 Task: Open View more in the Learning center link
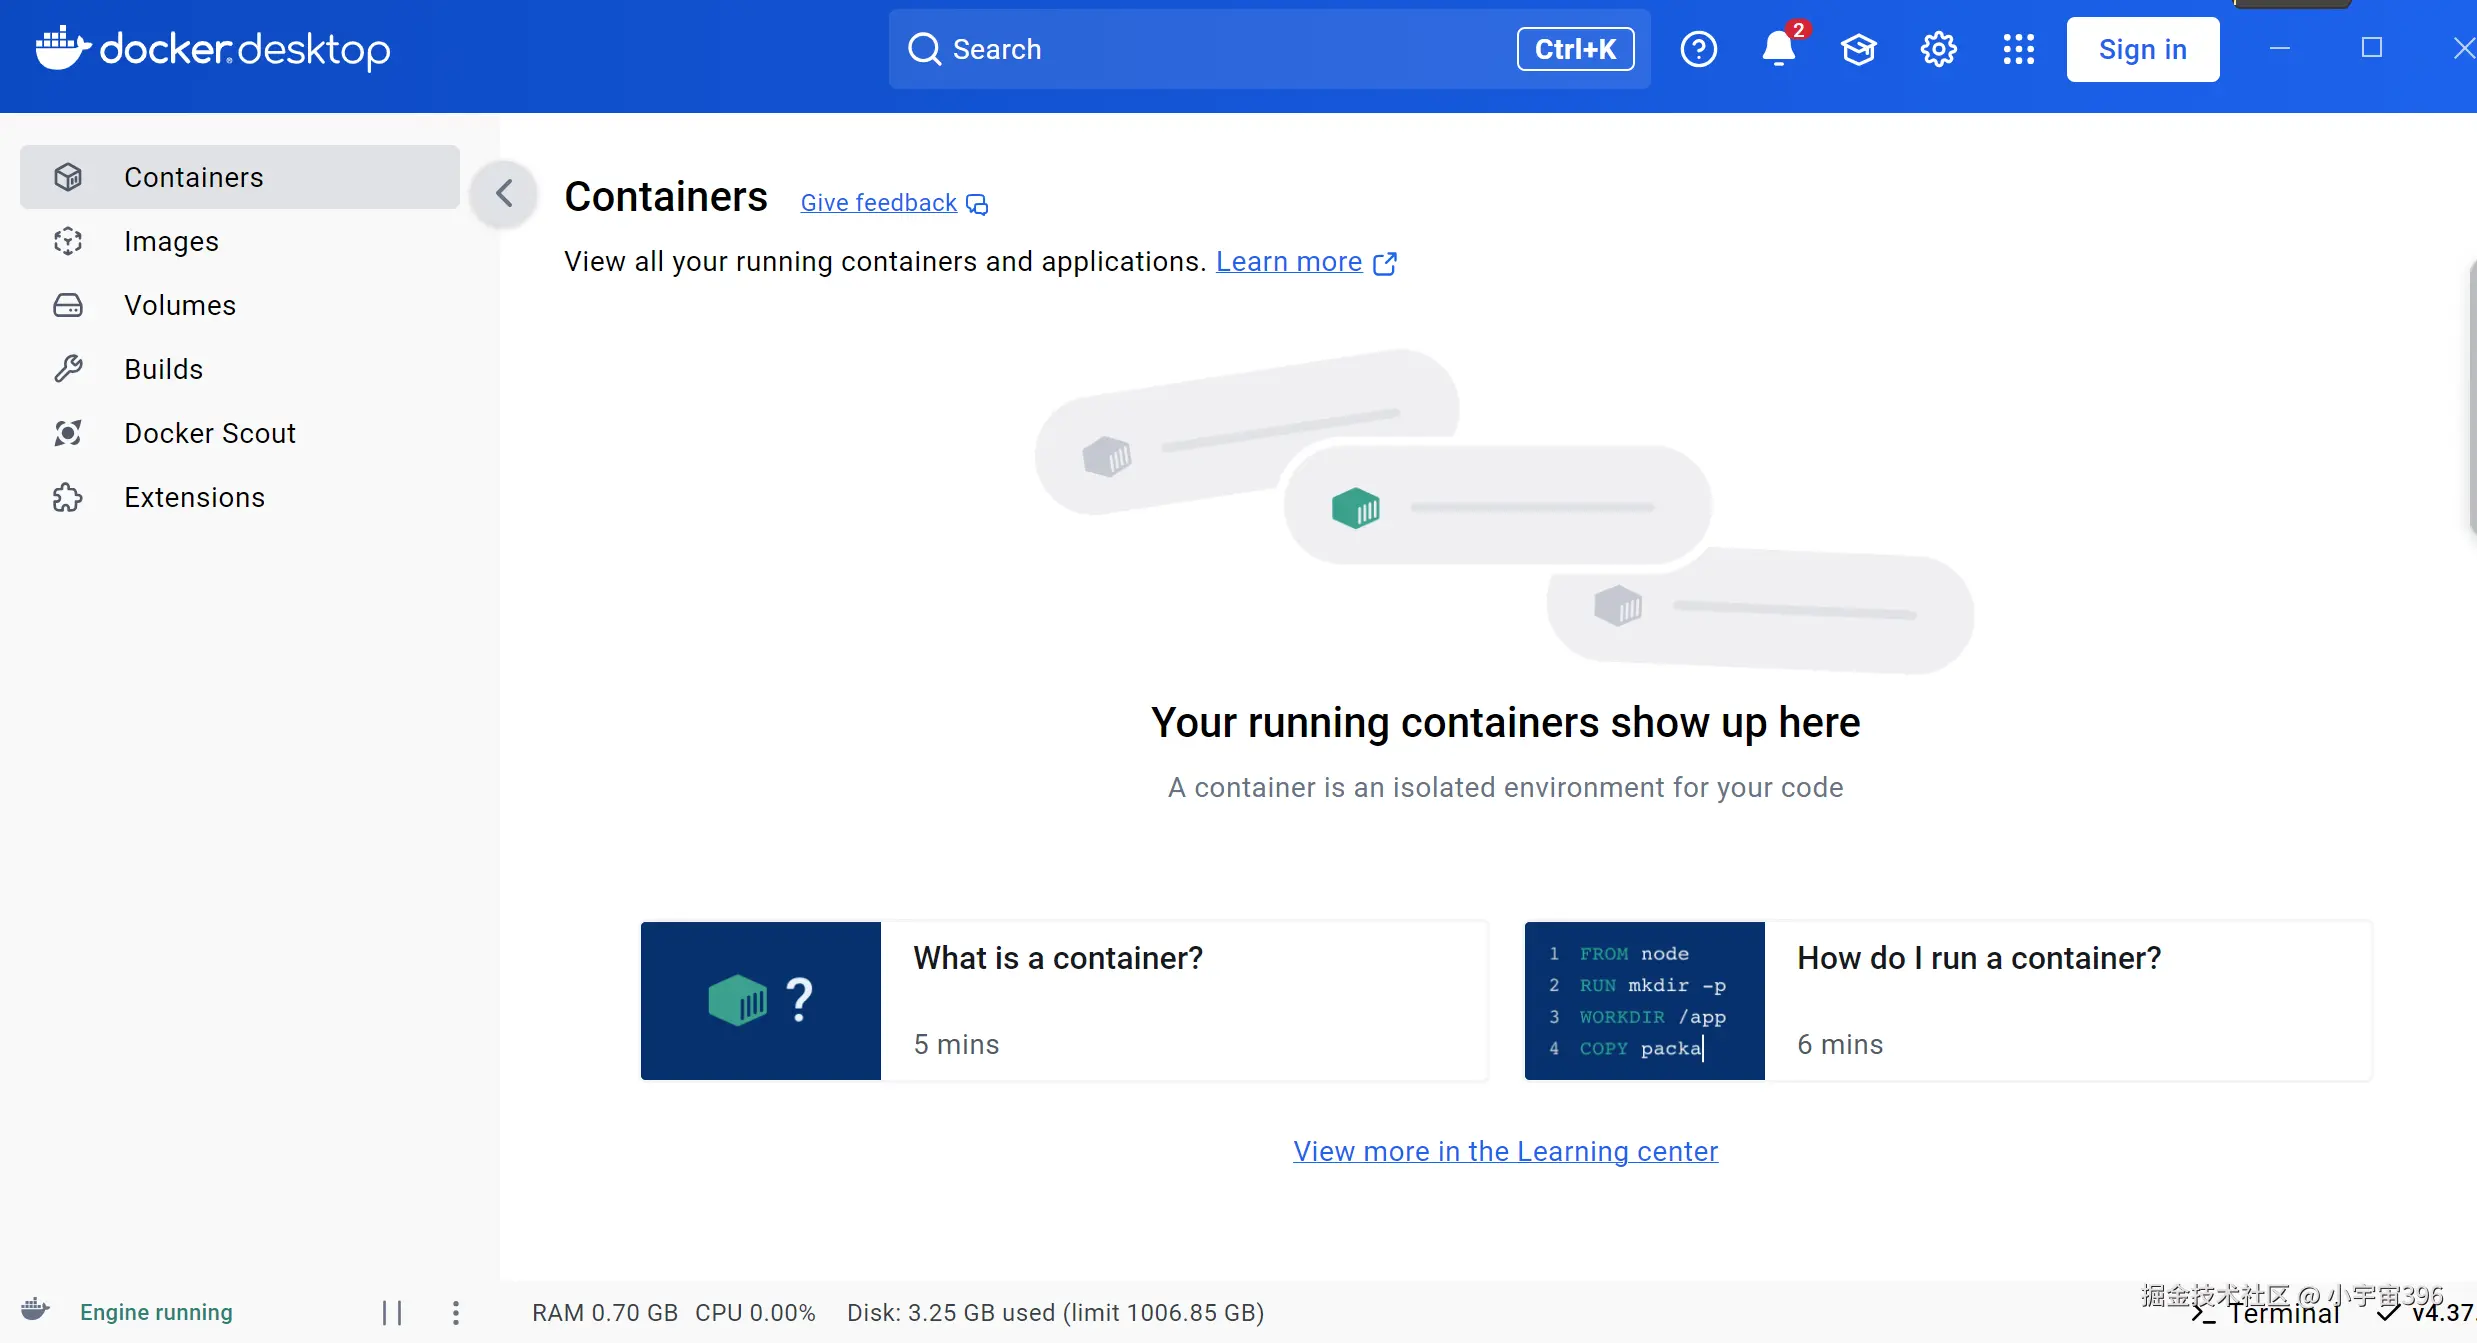click(1505, 1151)
